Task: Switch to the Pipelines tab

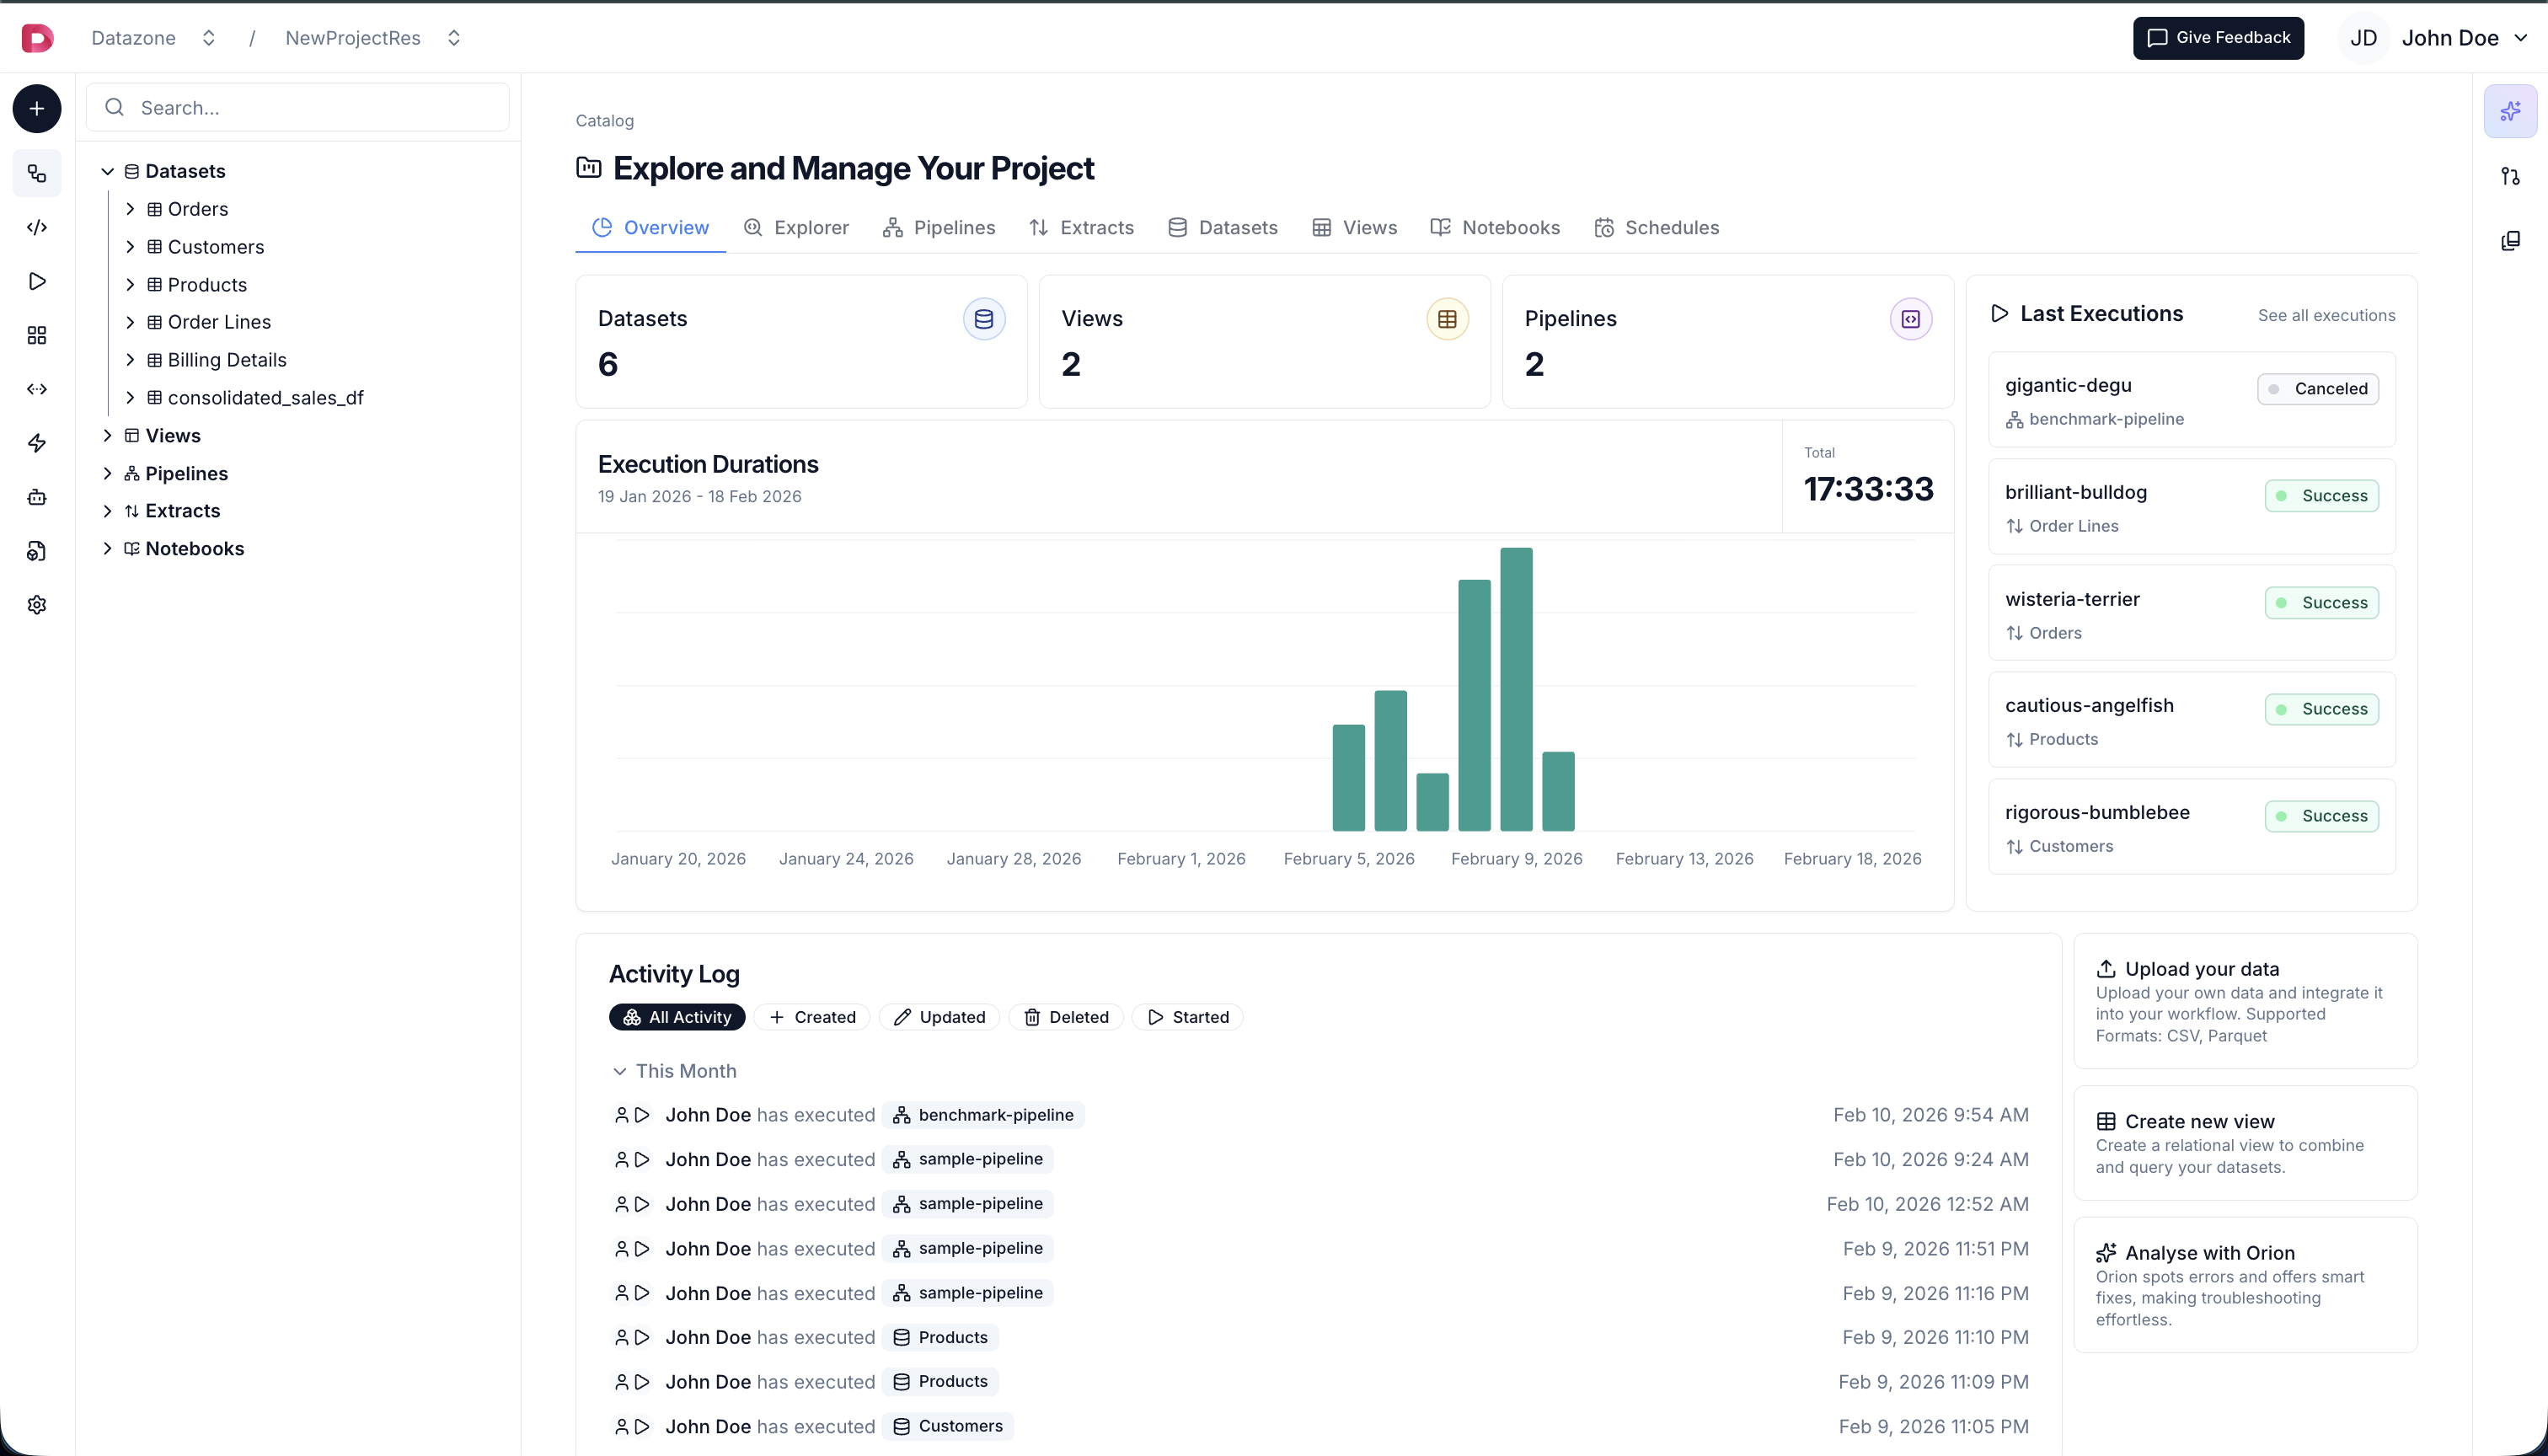Action: [938, 227]
